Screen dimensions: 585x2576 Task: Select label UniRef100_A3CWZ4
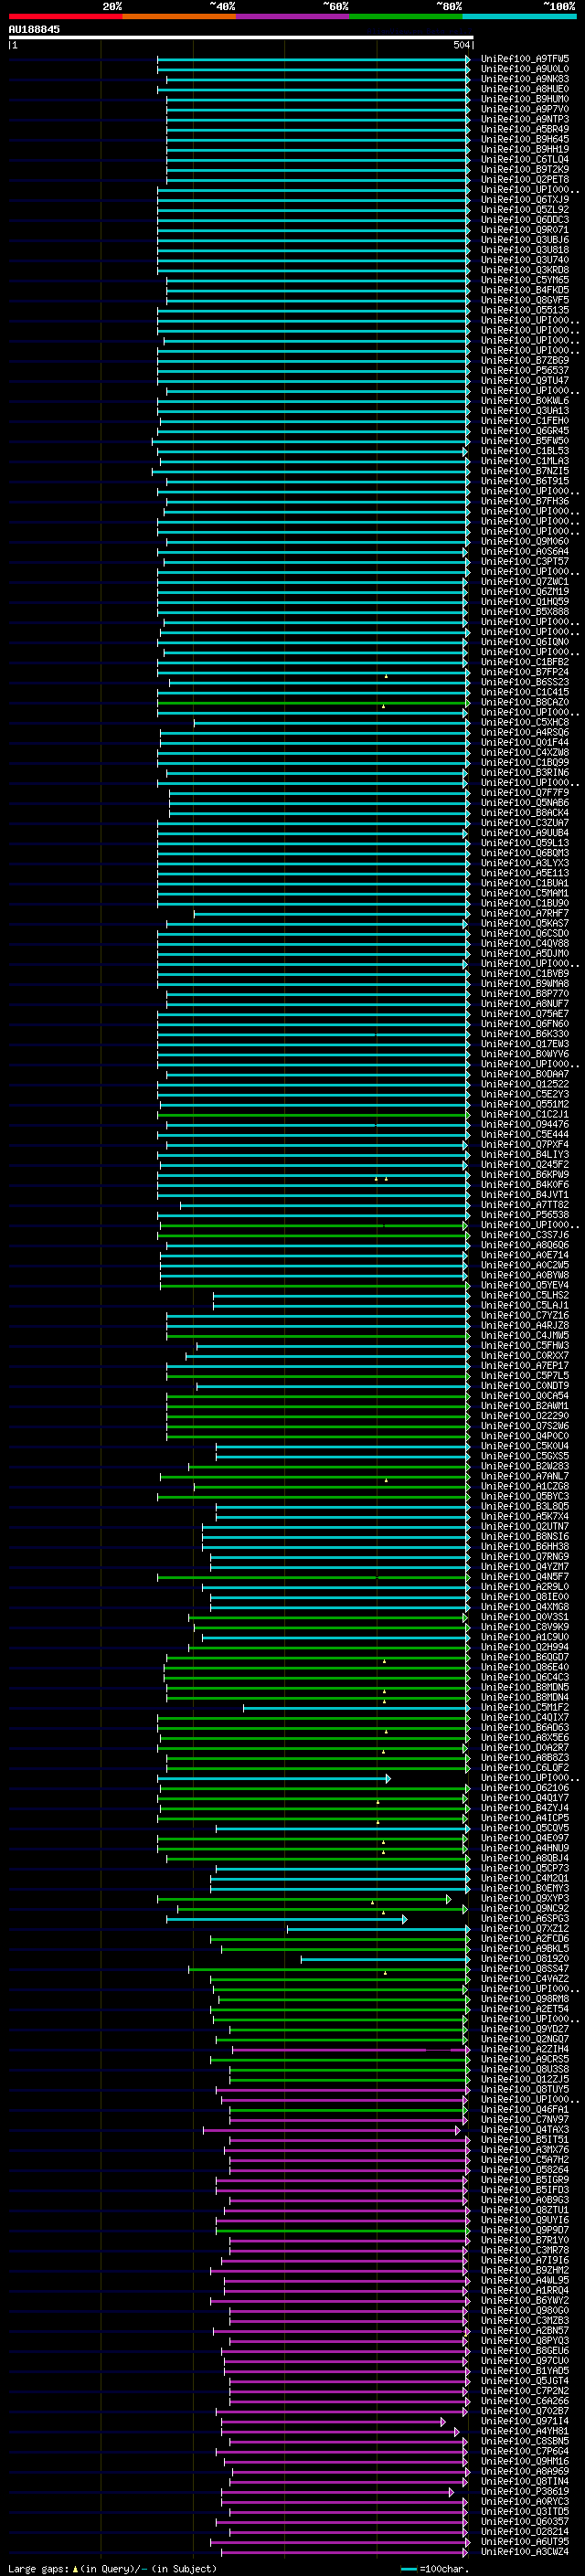[525, 2551]
